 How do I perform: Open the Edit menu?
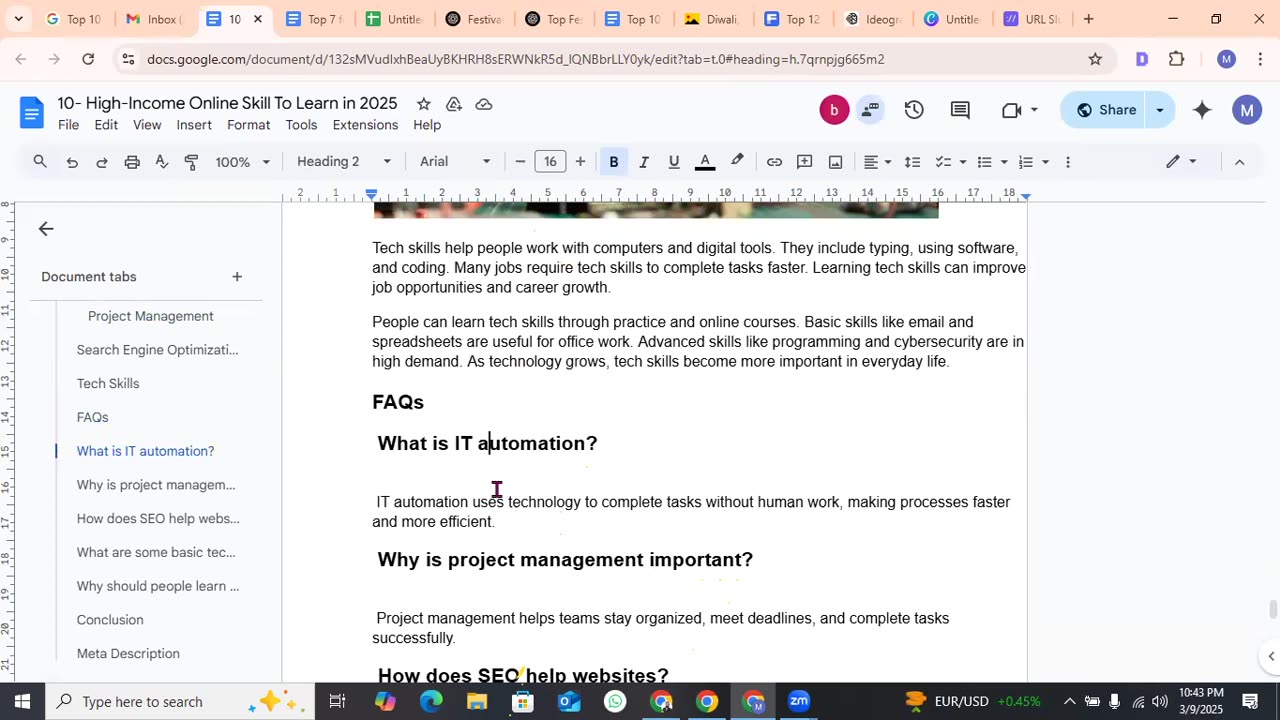pyautogui.click(x=106, y=125)
